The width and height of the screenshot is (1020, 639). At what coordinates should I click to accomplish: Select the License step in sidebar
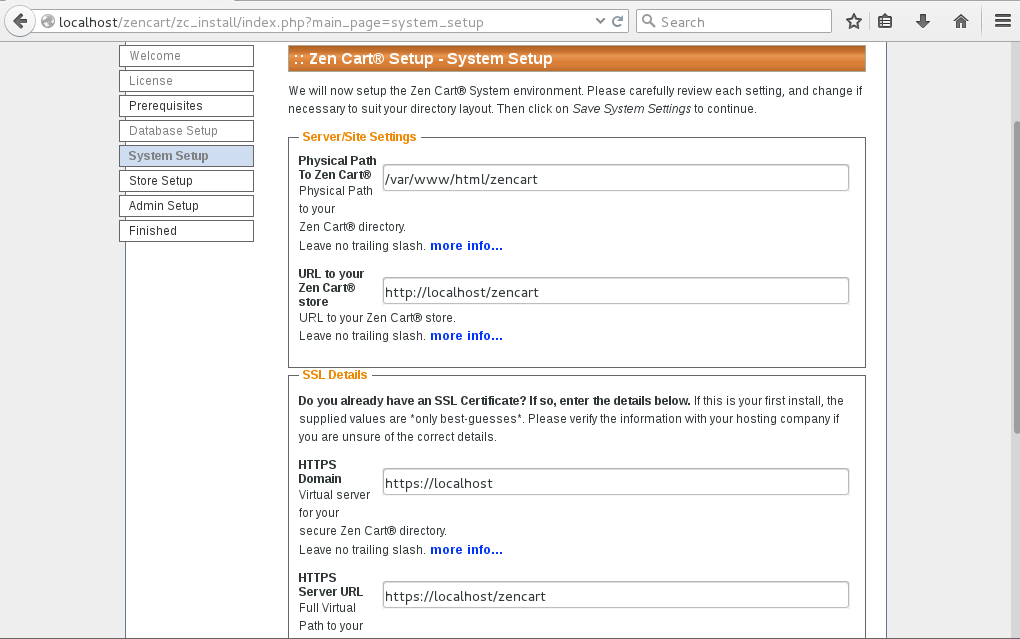pyautogui.click(x=187, y=81)
